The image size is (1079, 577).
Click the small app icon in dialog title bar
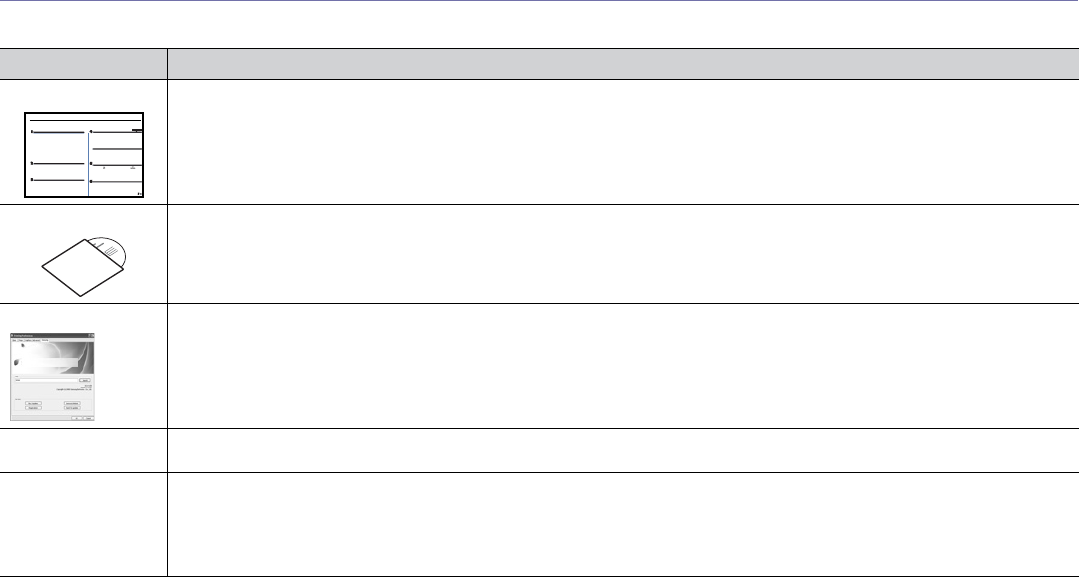tap(12, 335)
